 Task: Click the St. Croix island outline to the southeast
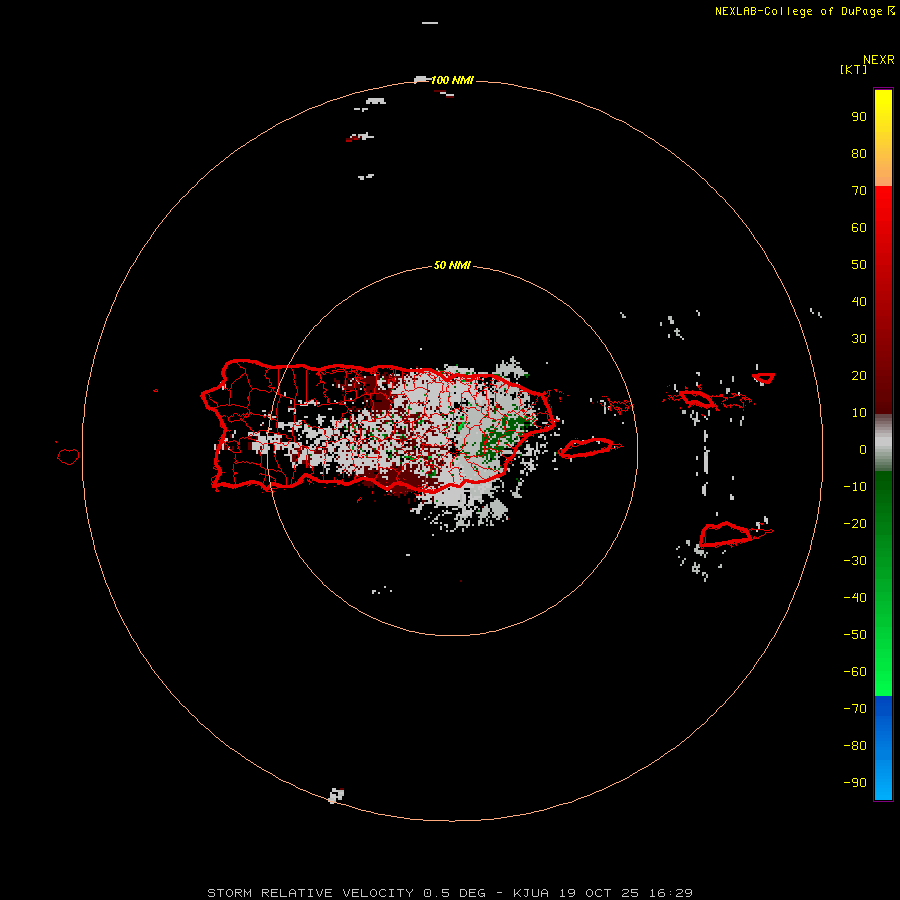click(726, 534)
